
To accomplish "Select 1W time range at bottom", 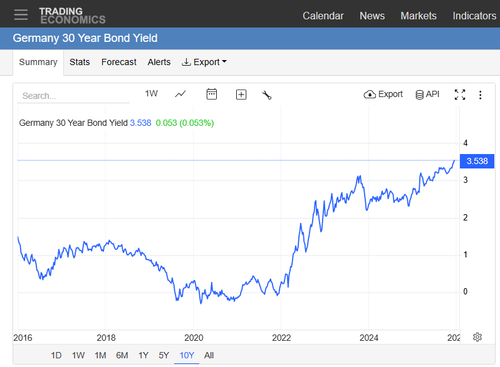I will tap(78, 355).
